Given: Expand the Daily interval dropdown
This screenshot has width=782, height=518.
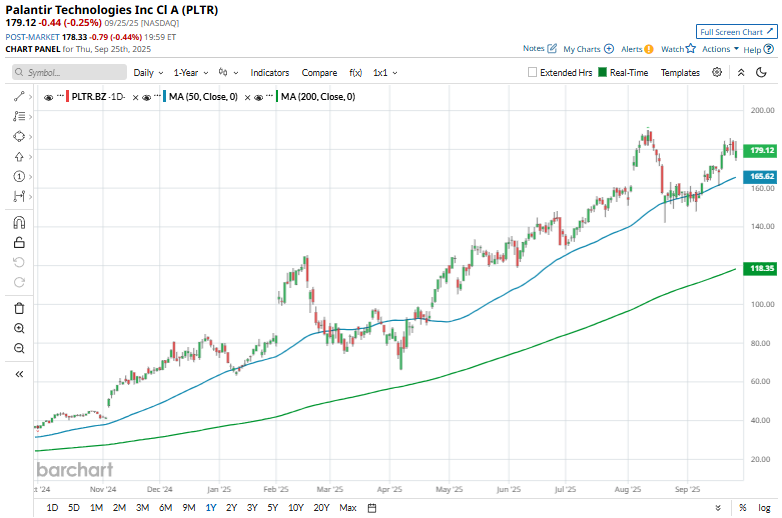Looking at the screenshot, I should tap(148, 73).
